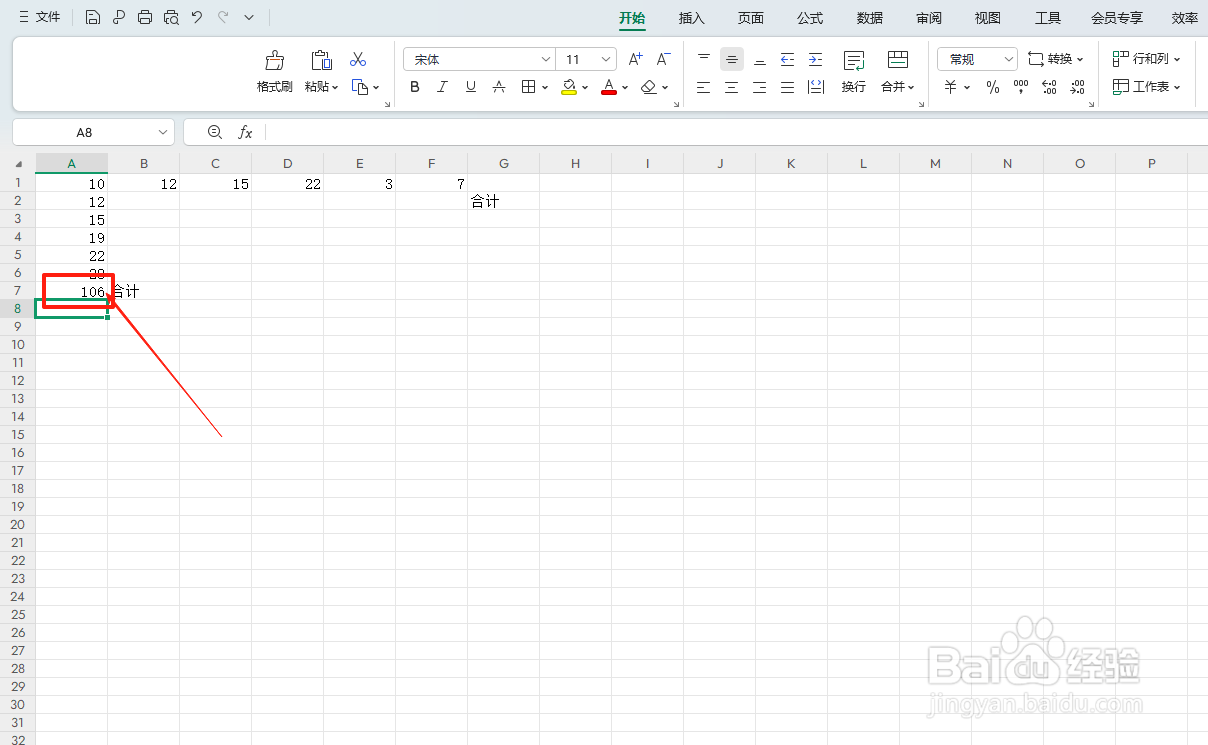Click the Merge cells (合并) icon
The height and width of the screenshot is (745, 1208).
point(898,60)
